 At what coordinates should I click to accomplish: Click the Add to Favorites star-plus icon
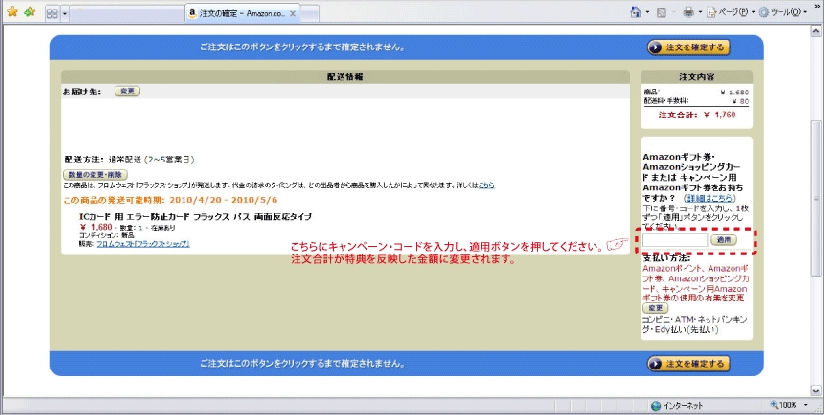pos(29,12)
